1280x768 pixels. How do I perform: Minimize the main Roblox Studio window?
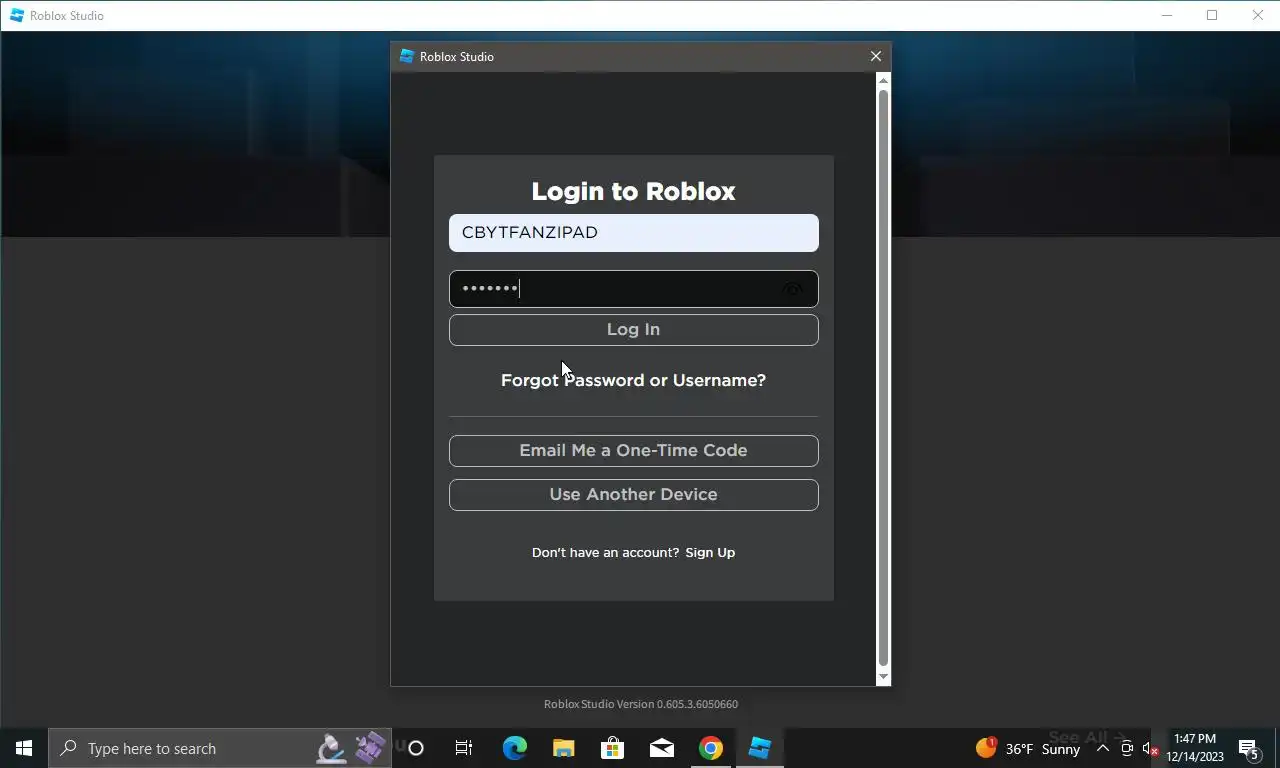[1167, 15]
